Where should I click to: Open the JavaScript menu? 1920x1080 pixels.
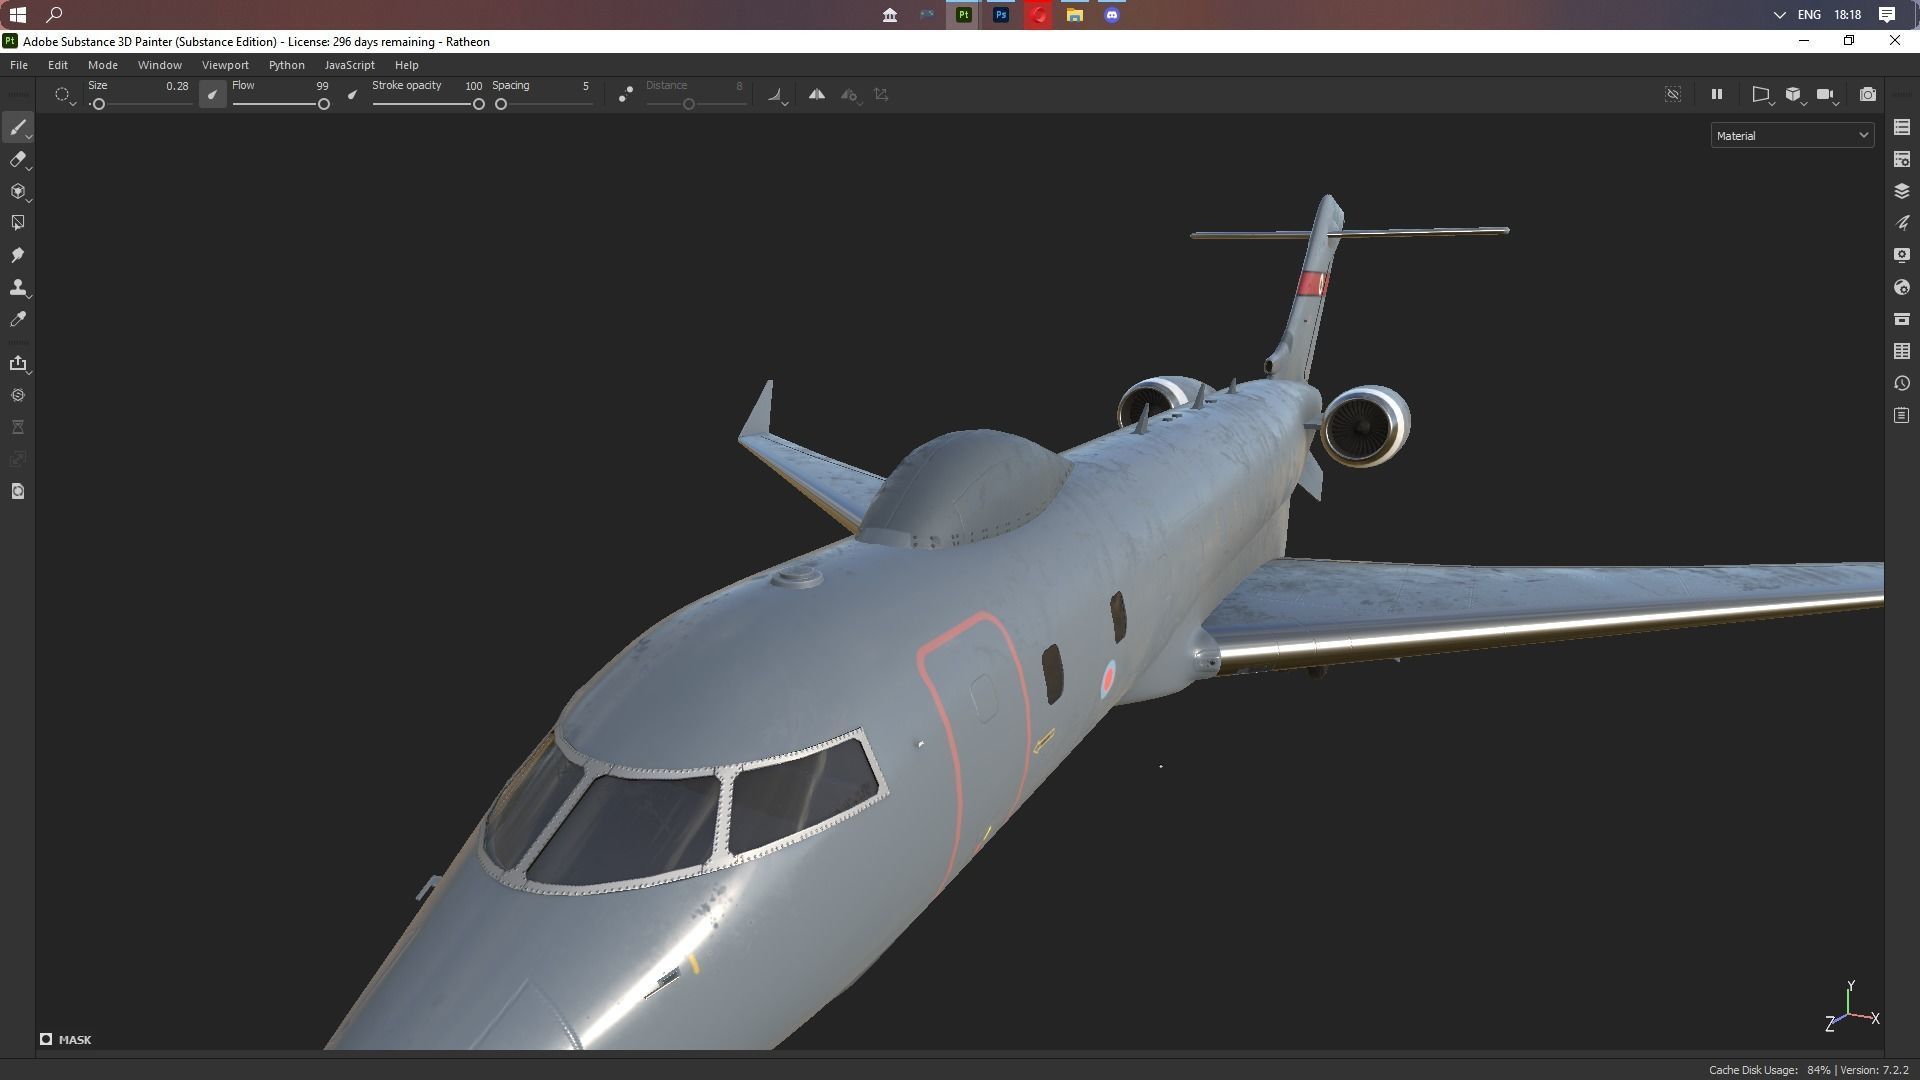(349, 65)
